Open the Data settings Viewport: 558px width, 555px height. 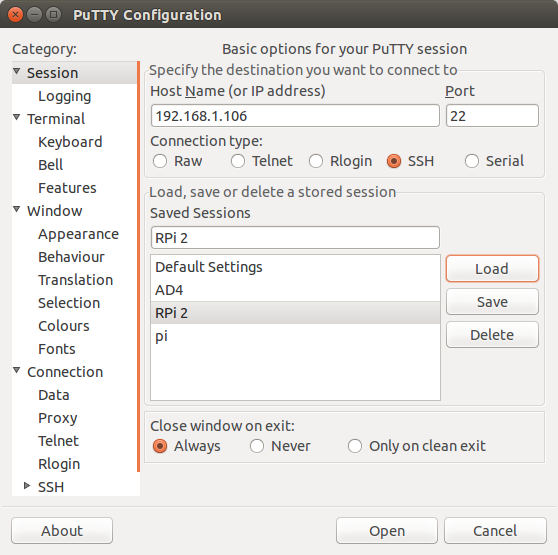(54, 395)
